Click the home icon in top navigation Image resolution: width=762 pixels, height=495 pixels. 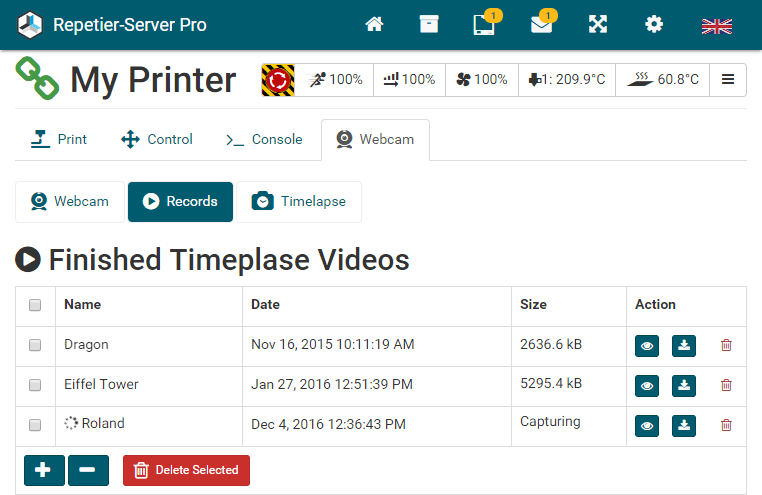click(x=374, y=25)
